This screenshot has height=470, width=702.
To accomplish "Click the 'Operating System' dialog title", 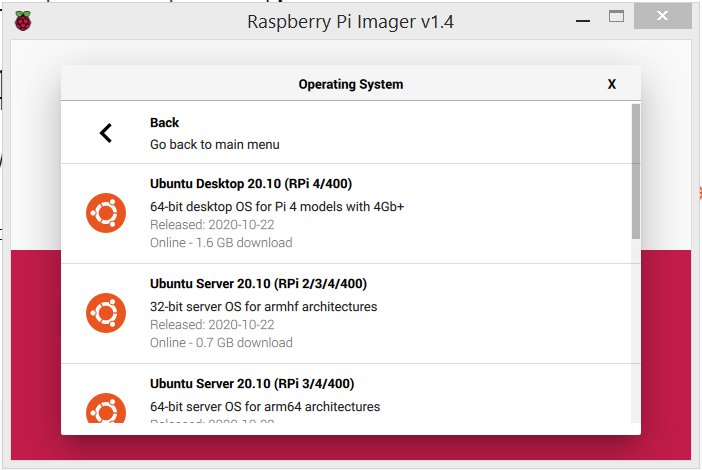I will [351, 84].
